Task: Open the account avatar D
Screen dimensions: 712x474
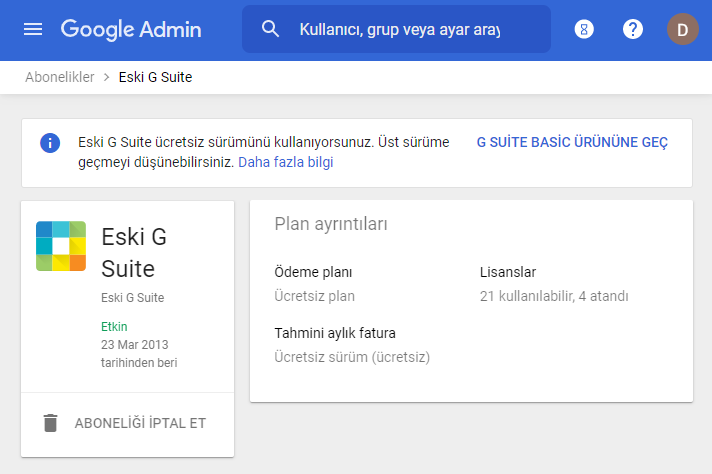Action: [x=682, y=30]
